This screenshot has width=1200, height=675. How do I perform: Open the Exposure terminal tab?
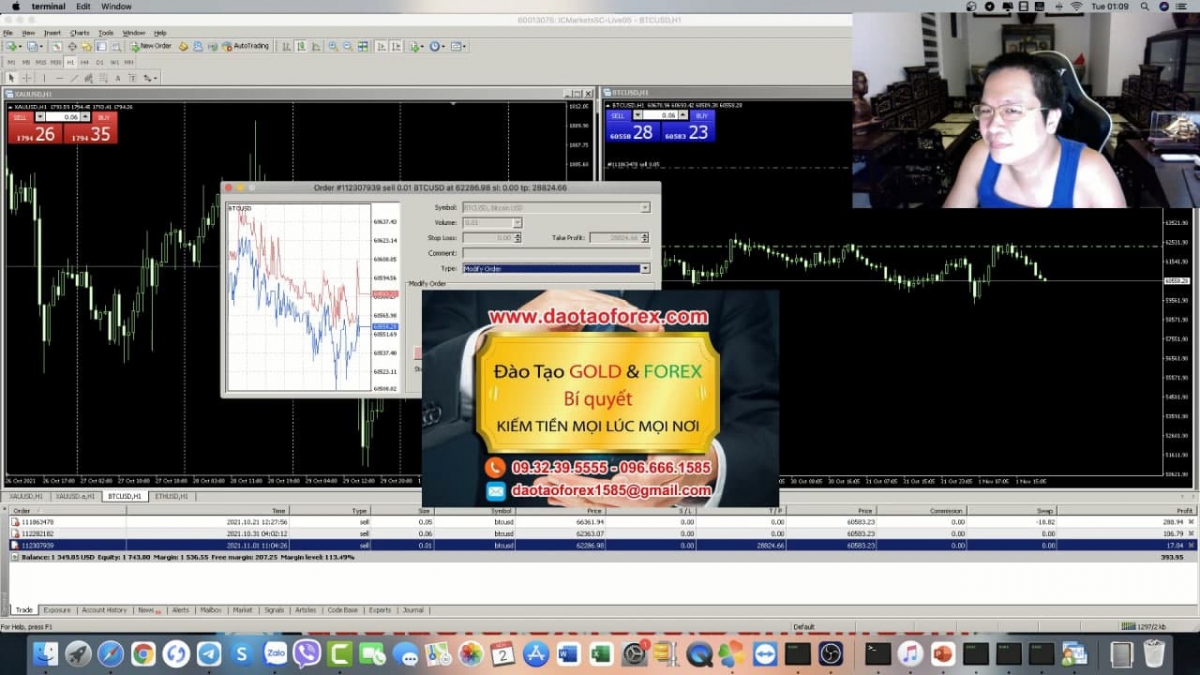tap(57, 610)
